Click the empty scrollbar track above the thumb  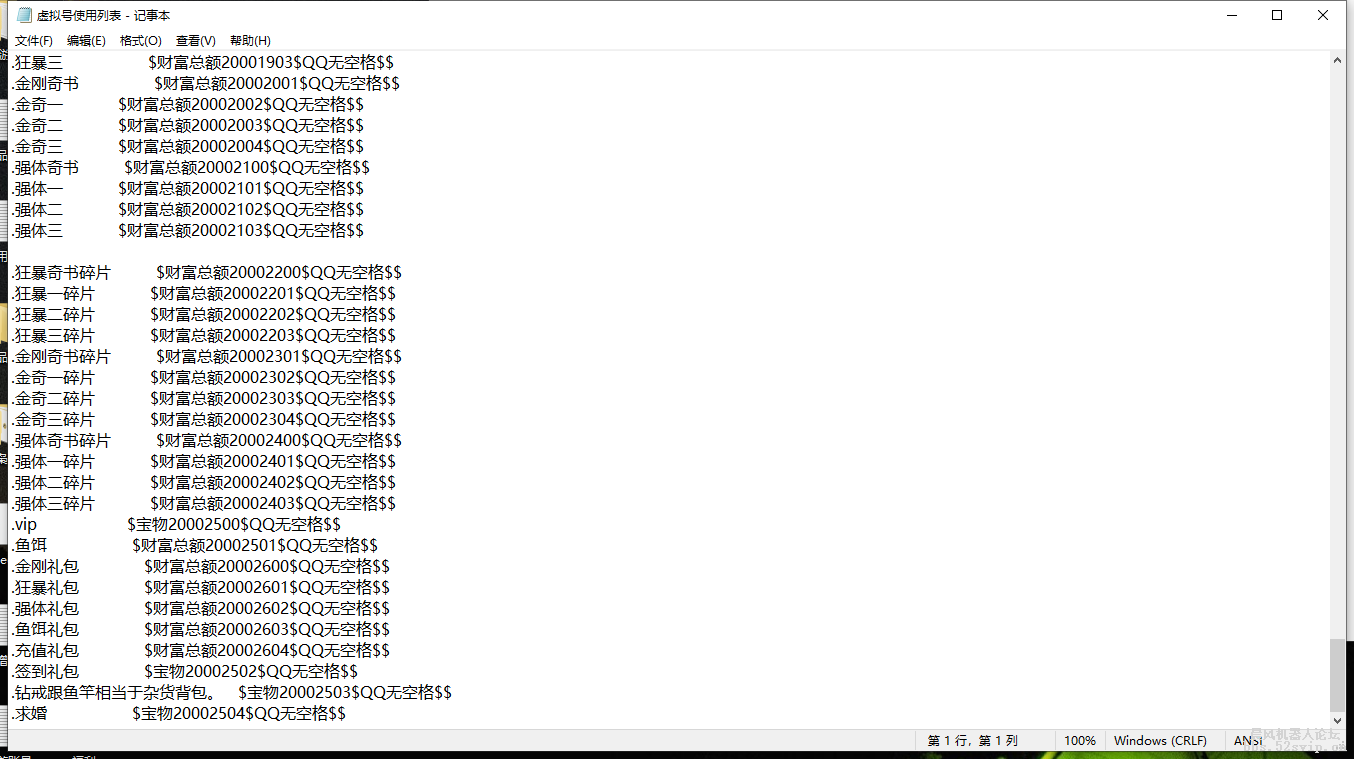click(x=1338, y=350)
